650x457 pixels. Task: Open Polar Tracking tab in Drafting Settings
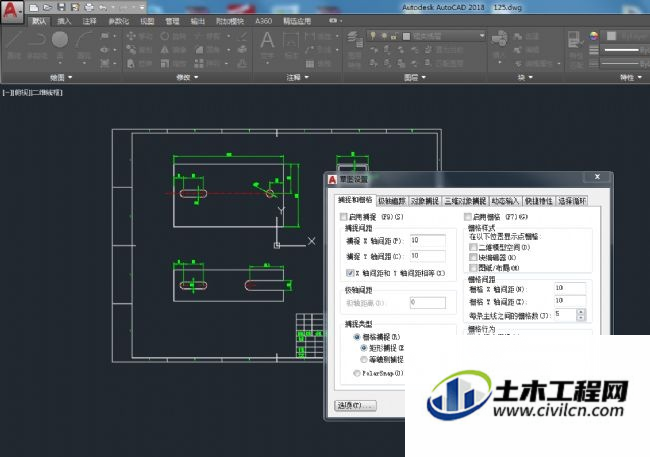pyautogui.click(x=392, y=201)
